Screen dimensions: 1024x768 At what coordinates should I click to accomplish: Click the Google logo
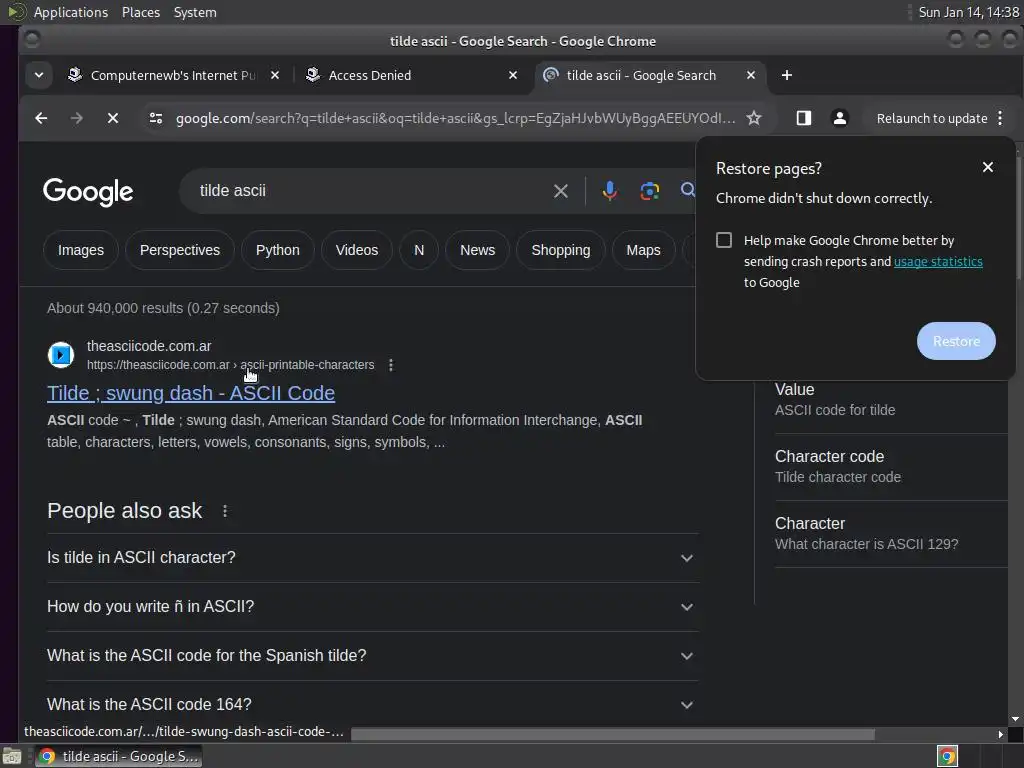point(88,191)
